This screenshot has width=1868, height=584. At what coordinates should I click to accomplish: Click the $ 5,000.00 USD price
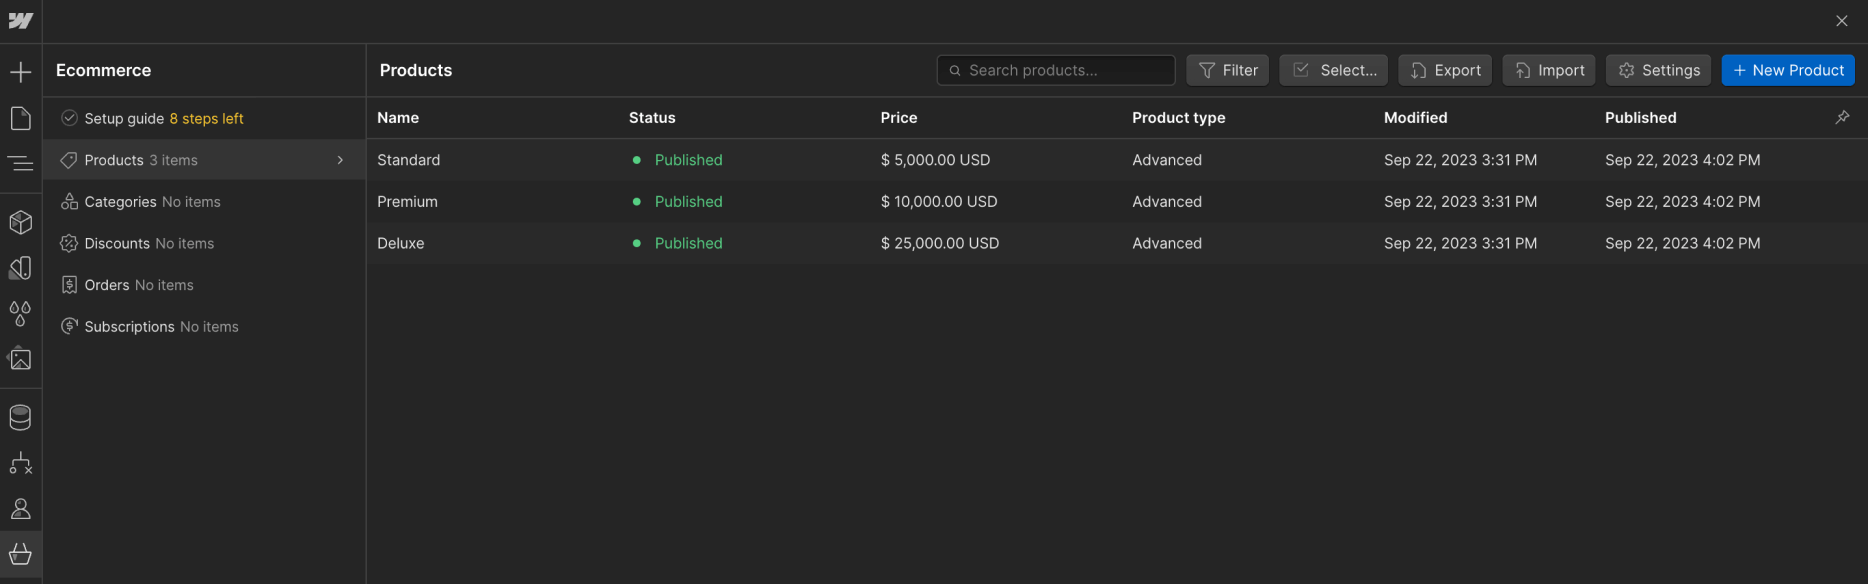[935, 160]
